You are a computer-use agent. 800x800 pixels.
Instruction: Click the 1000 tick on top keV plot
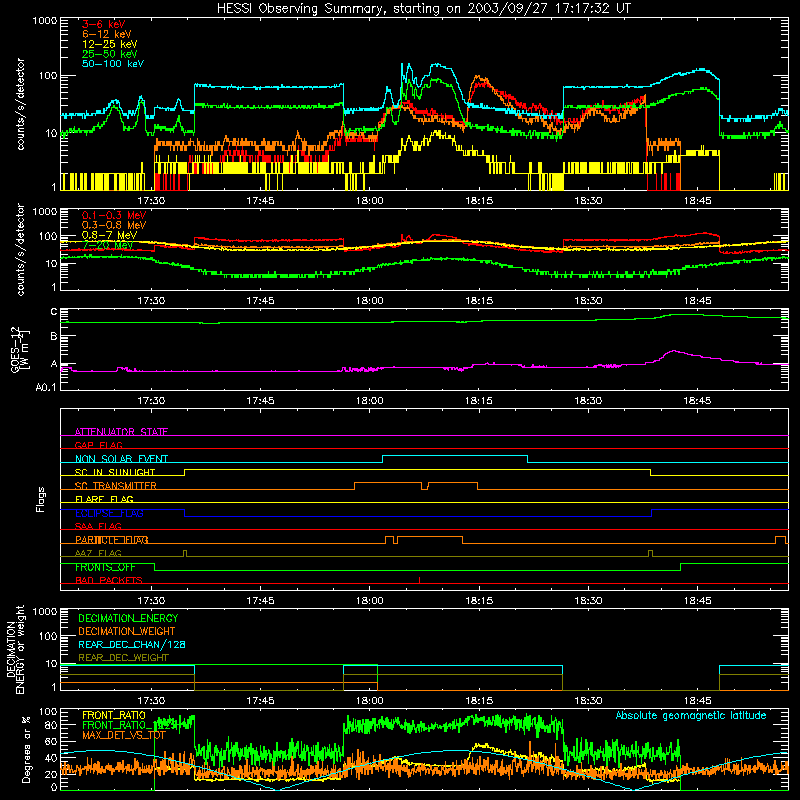(x=45, y=21)
